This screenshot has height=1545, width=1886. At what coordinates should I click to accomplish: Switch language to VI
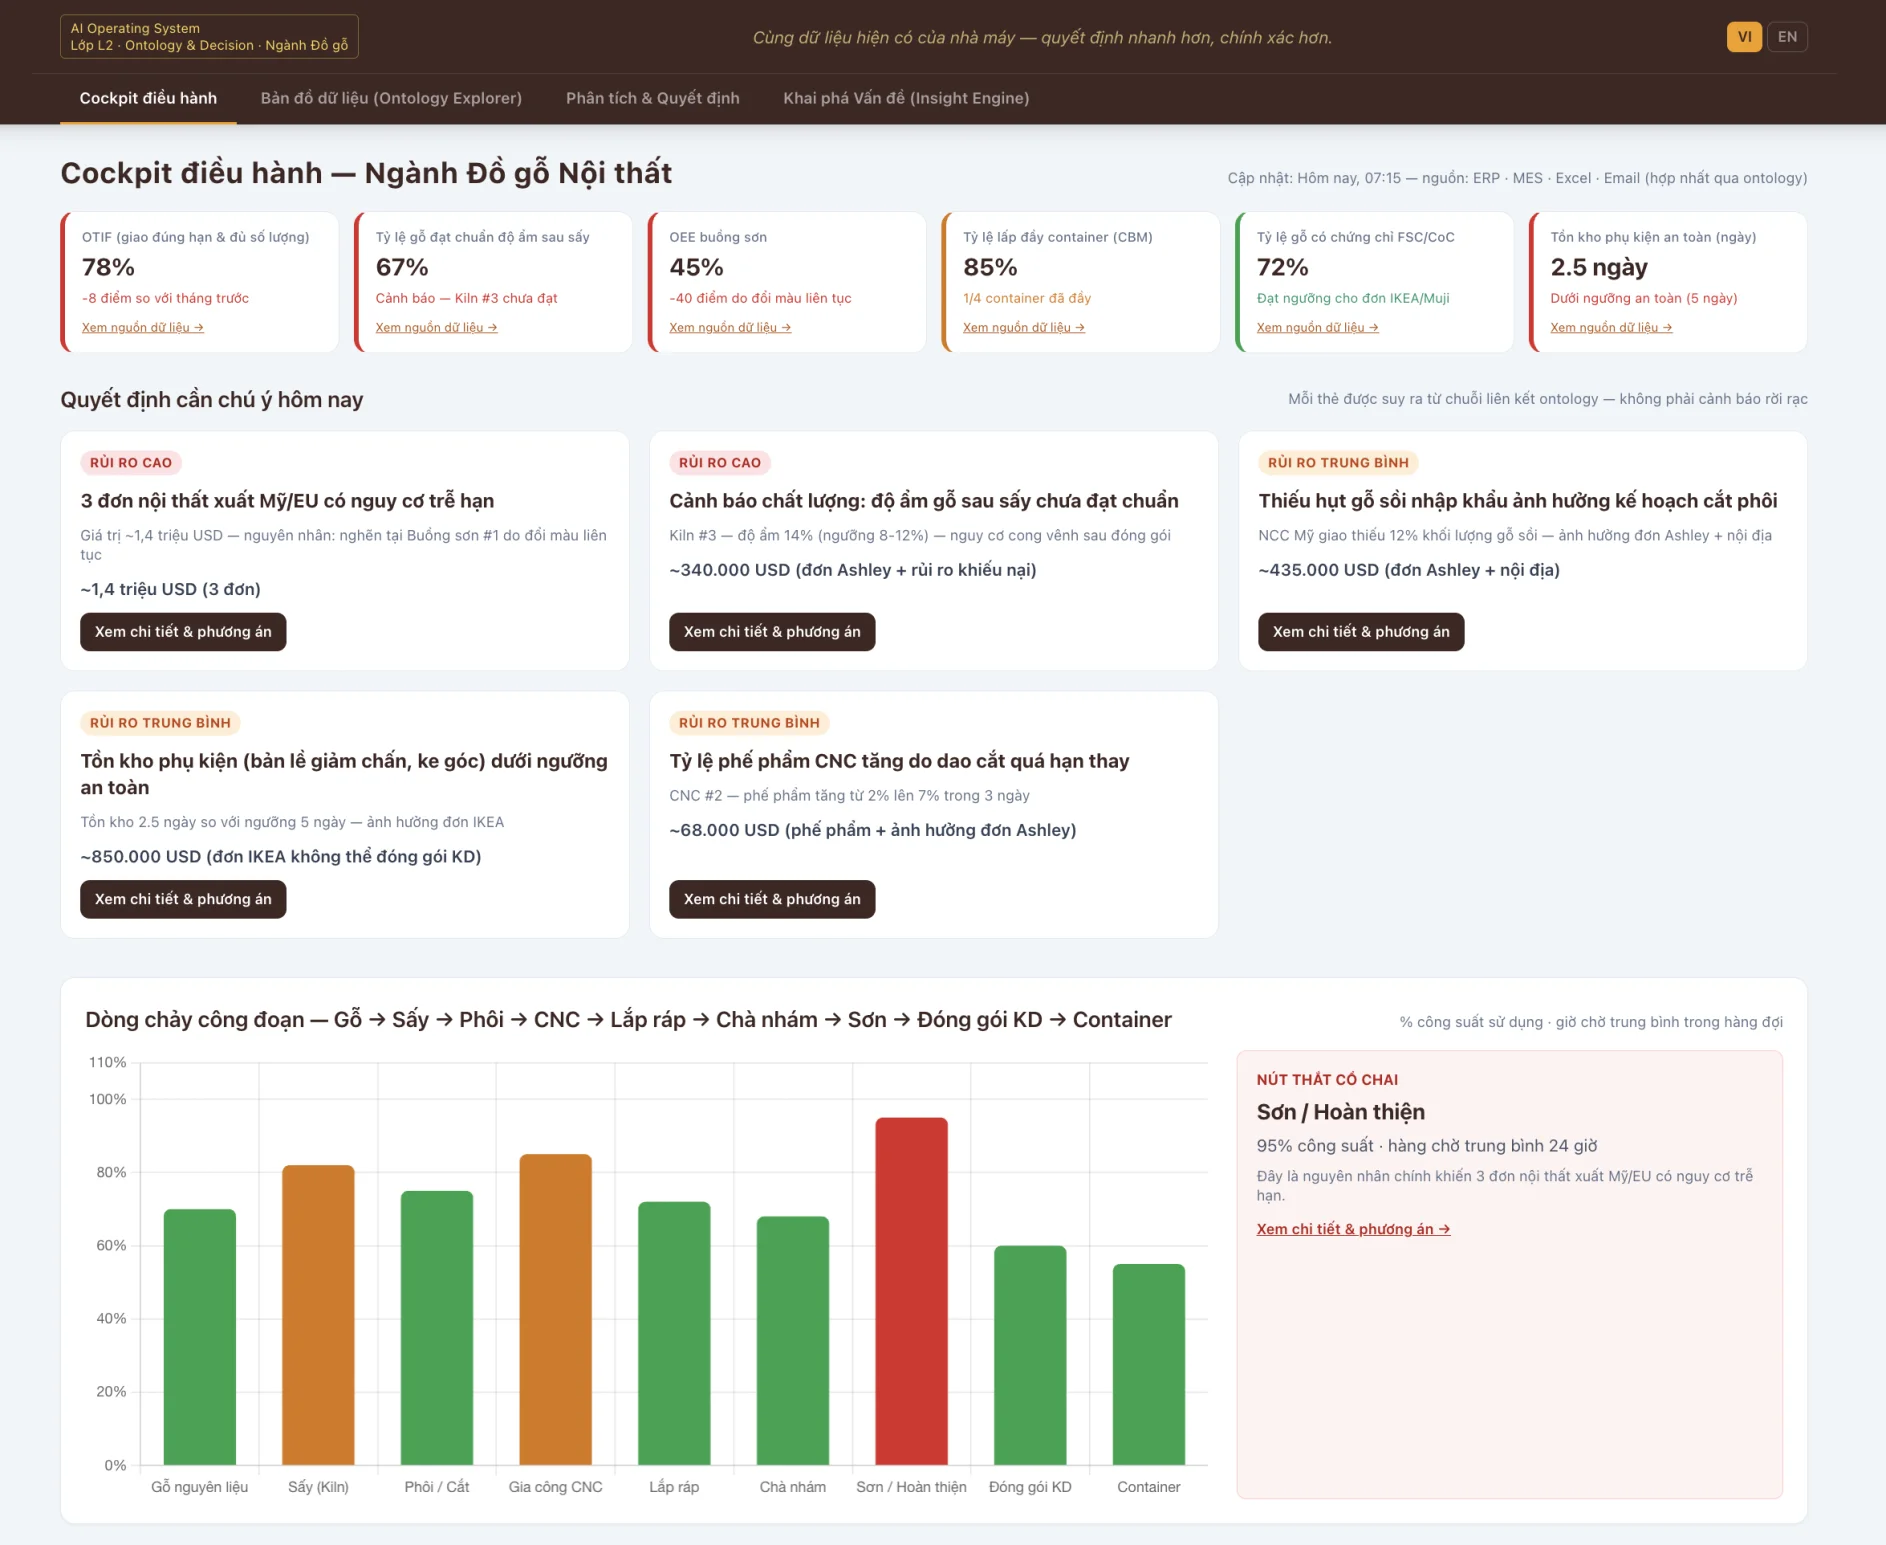tap(1744, 37)
